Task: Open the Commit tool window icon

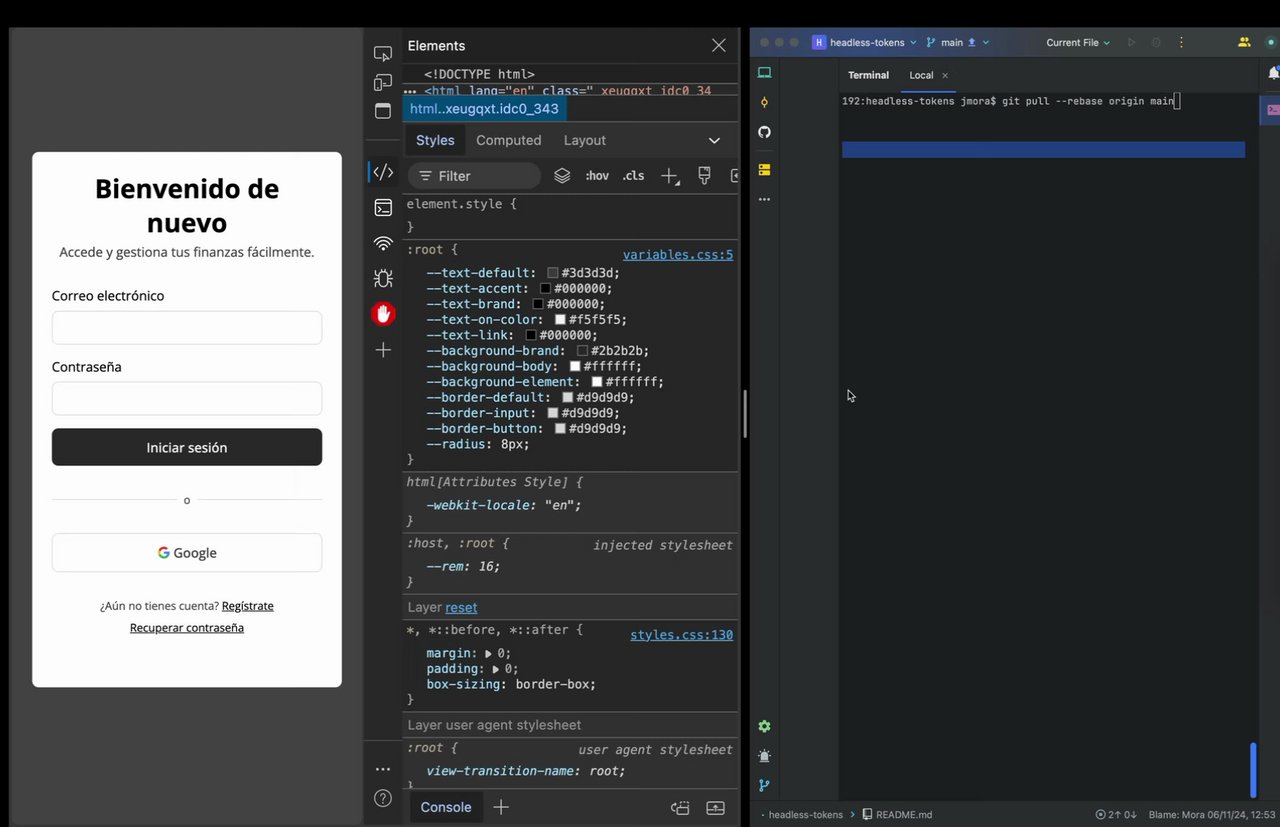Action: click(764, 102)
